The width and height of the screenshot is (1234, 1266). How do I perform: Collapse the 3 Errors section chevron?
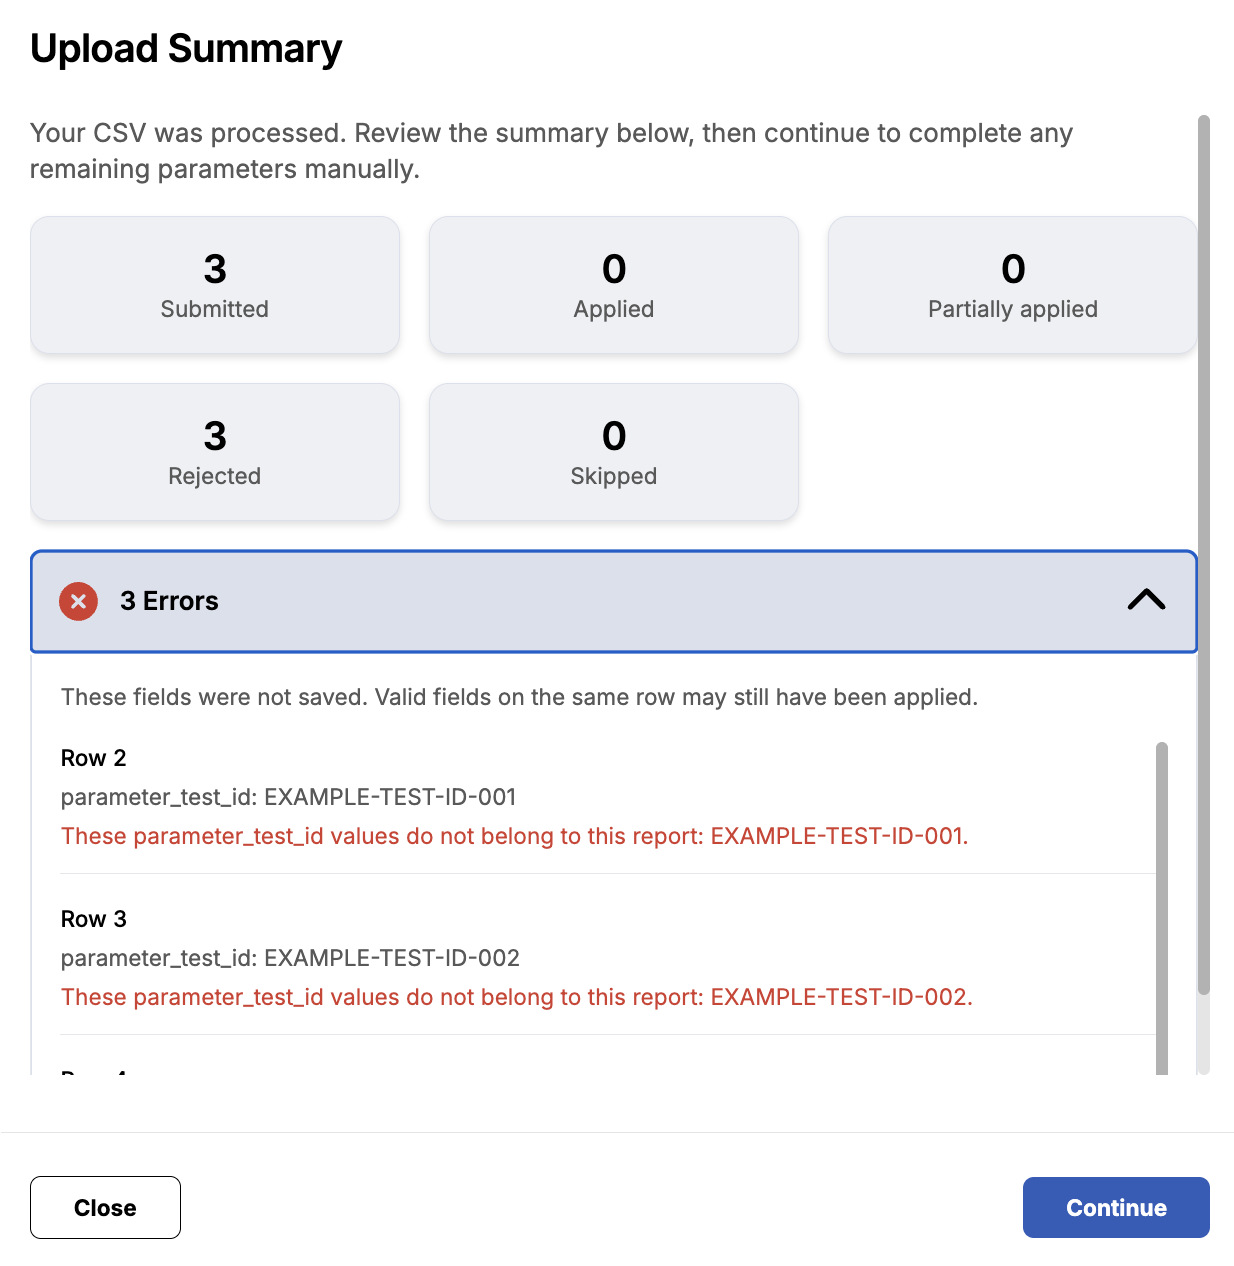[1146, 600]
